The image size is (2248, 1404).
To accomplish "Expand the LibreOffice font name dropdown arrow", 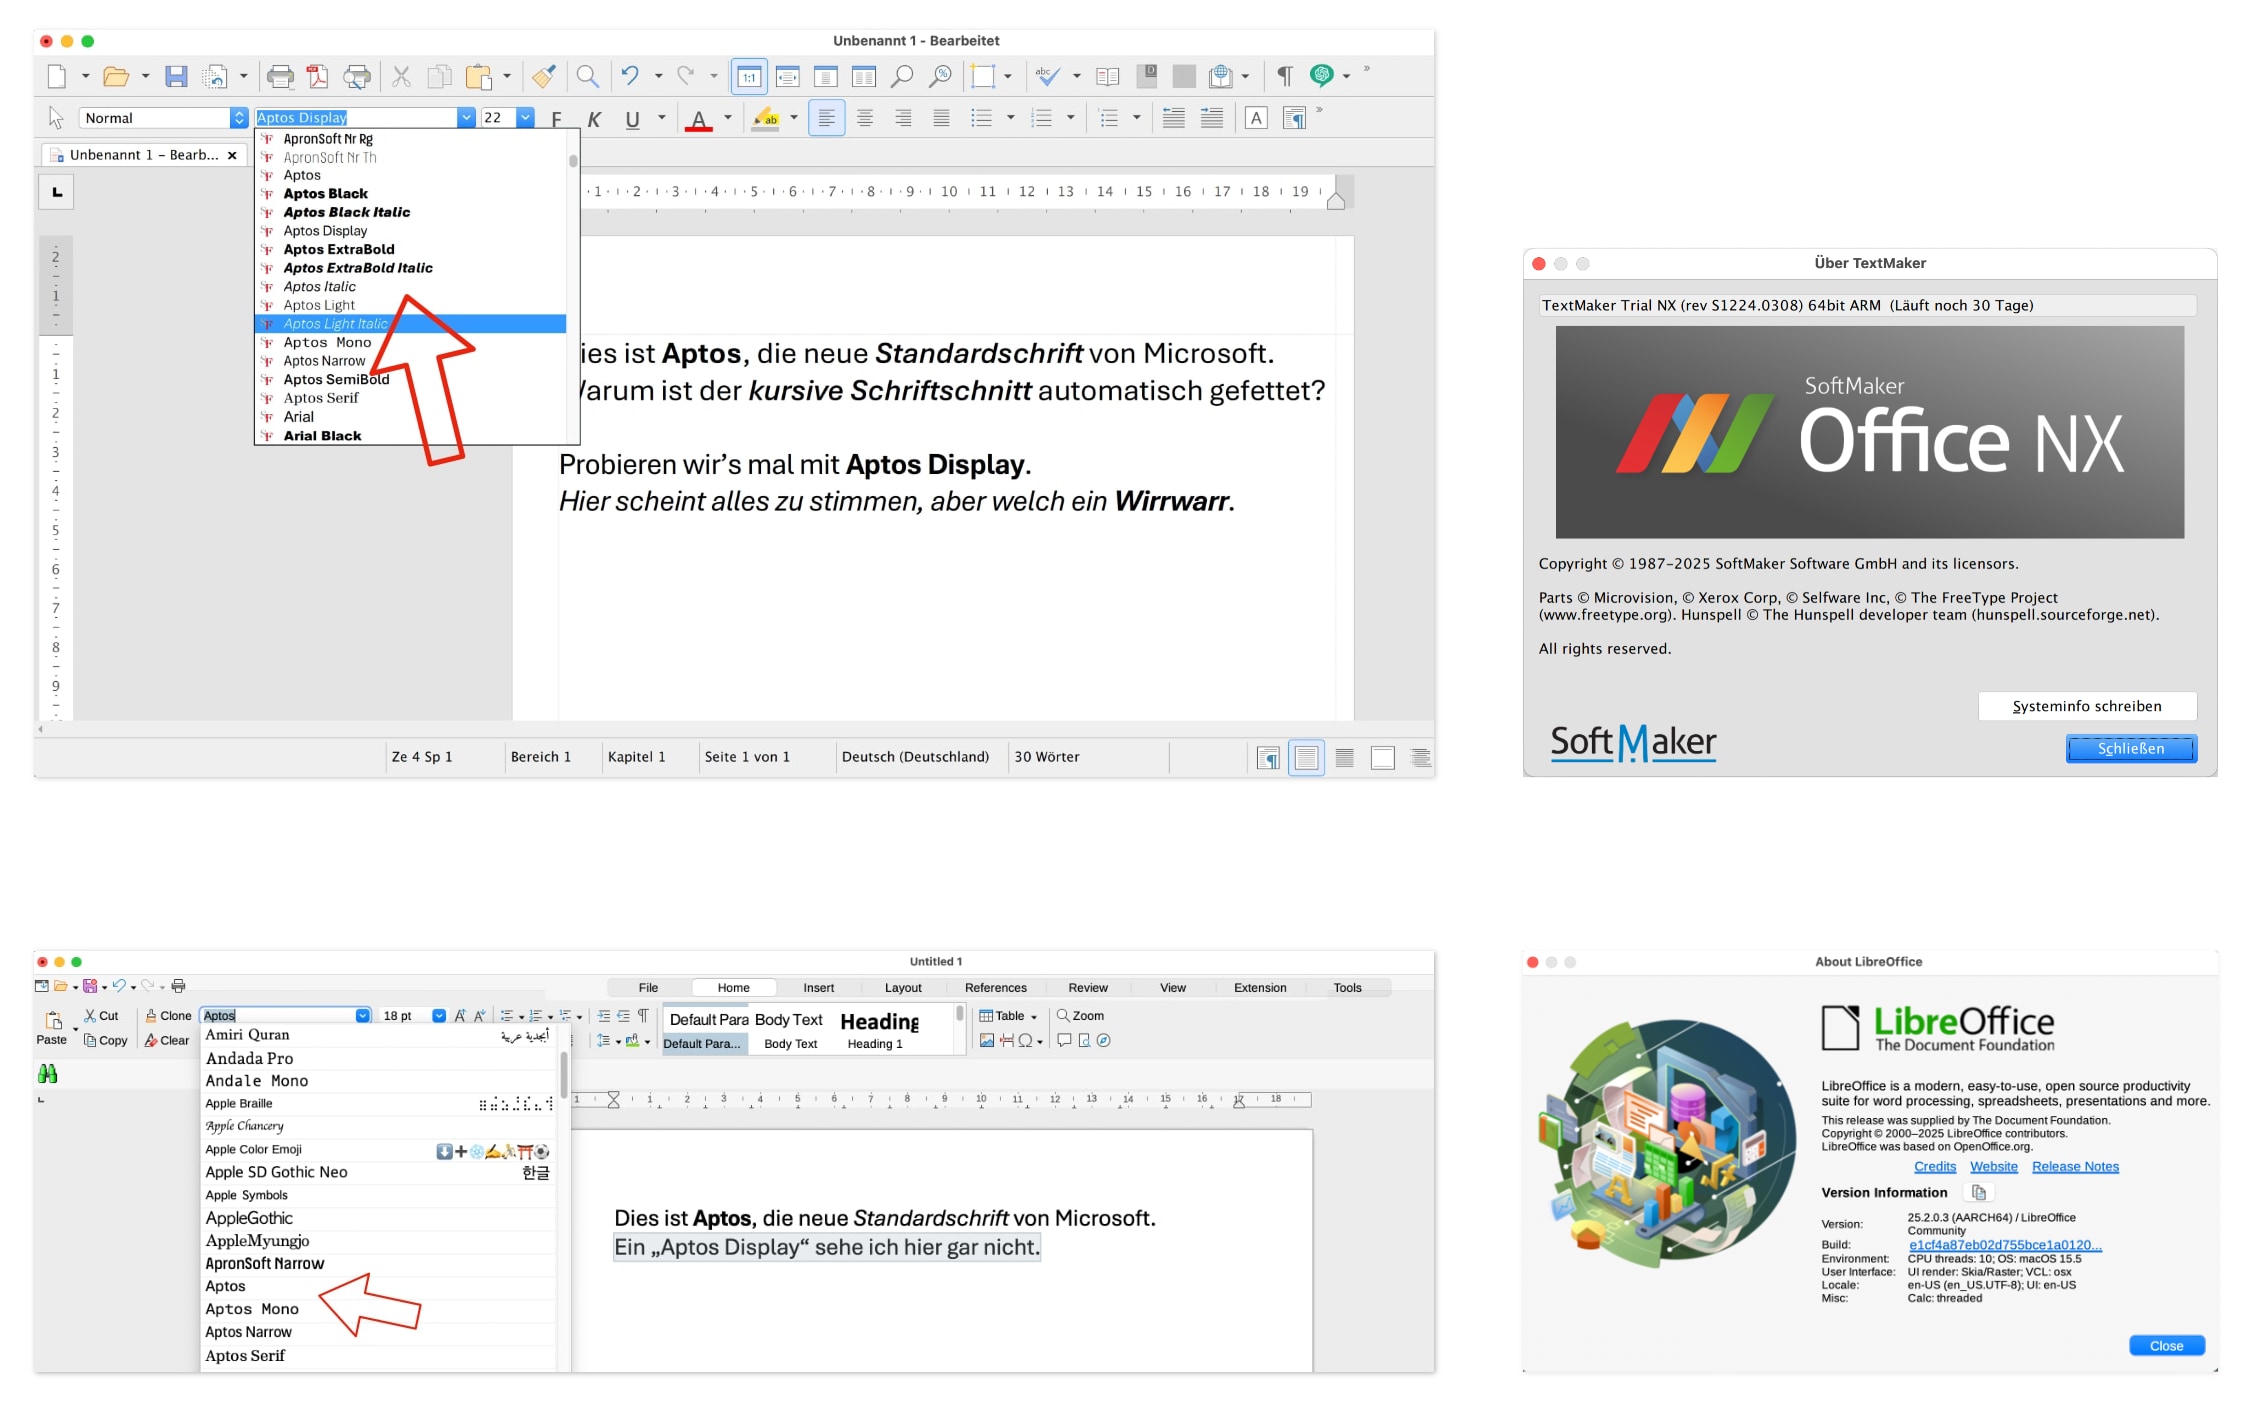I will pyautogui.click(x=362, y=1016).
